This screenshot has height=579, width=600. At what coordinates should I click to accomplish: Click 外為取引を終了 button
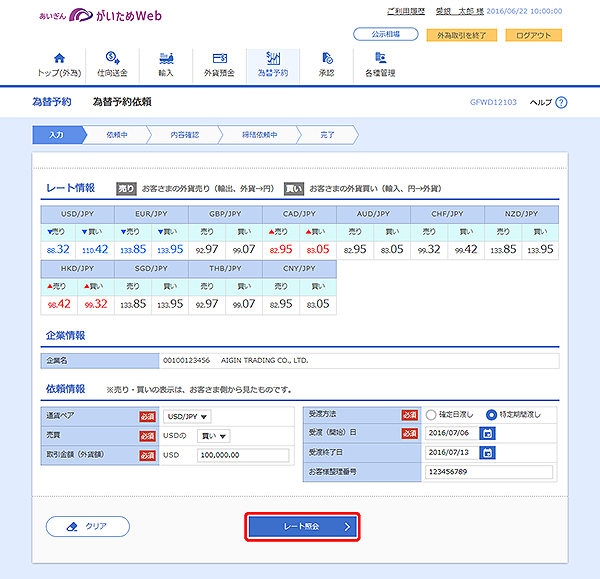461,35
